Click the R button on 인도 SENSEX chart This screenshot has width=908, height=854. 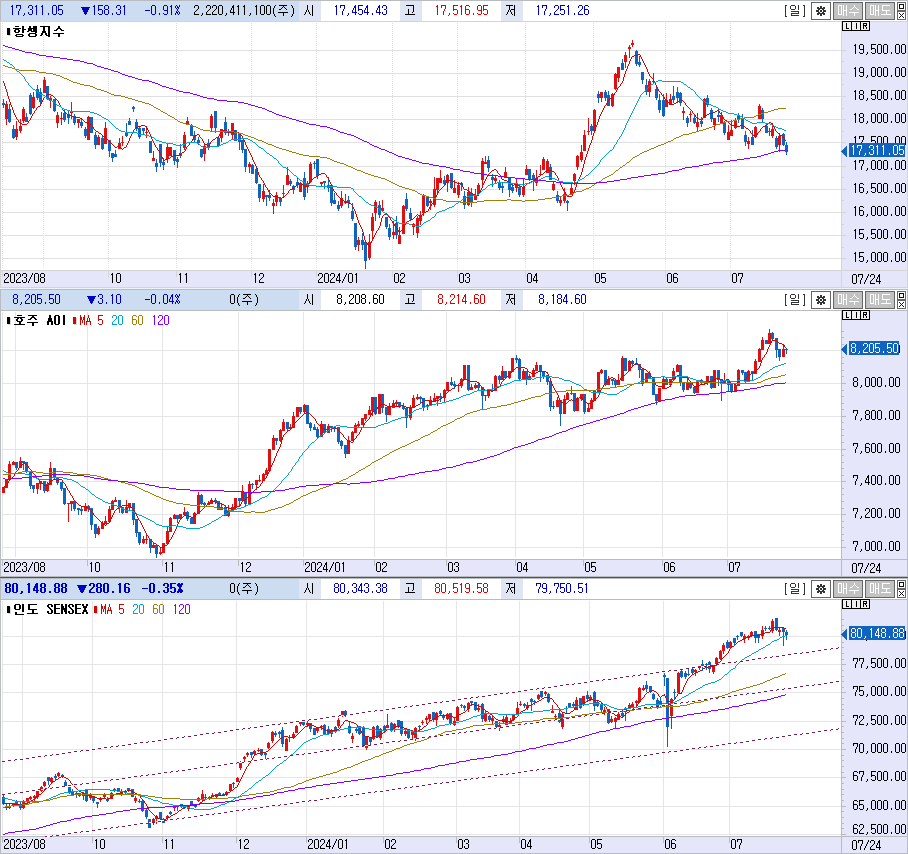tap(865, 604)
